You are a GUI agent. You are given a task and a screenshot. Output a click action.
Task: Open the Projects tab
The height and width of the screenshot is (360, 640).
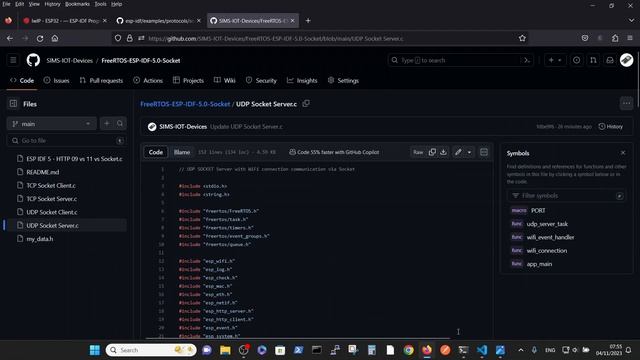188,80
